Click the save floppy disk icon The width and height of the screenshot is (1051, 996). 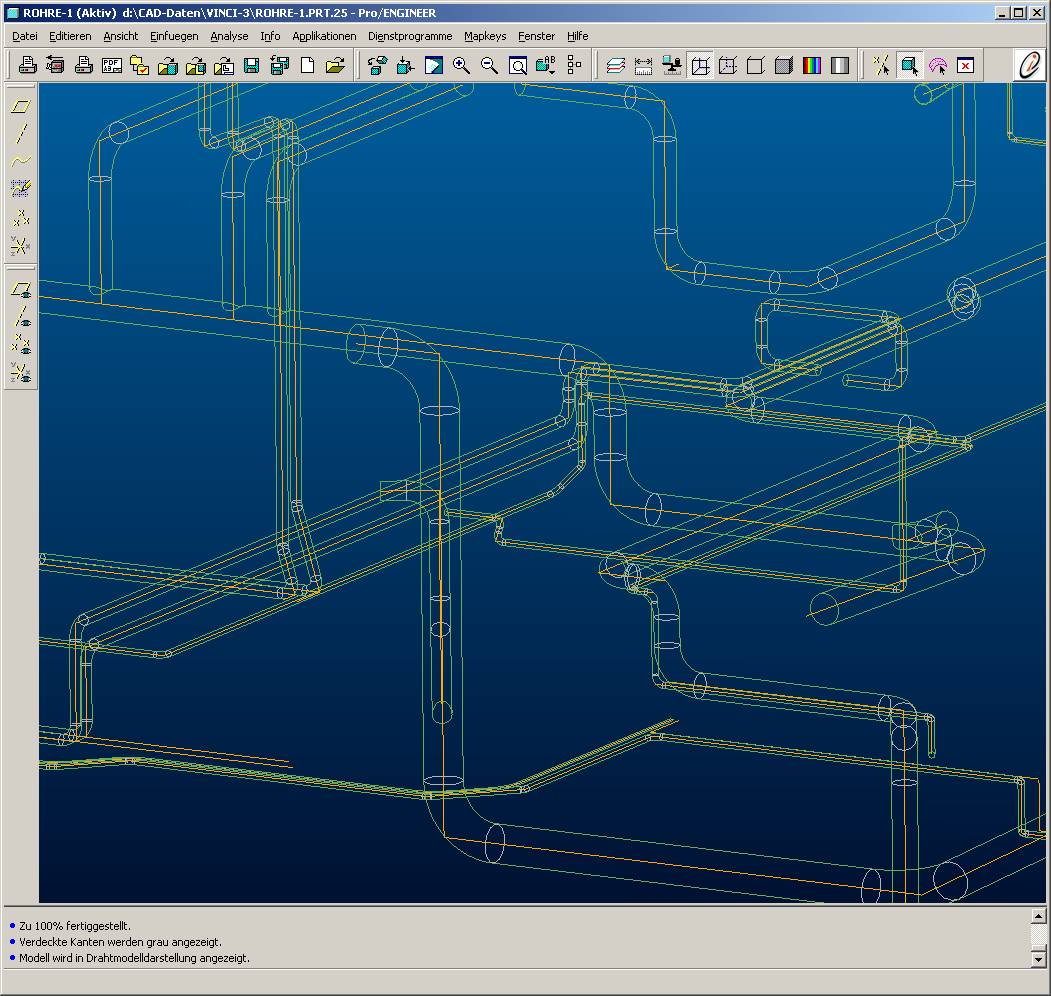point(251,65)
